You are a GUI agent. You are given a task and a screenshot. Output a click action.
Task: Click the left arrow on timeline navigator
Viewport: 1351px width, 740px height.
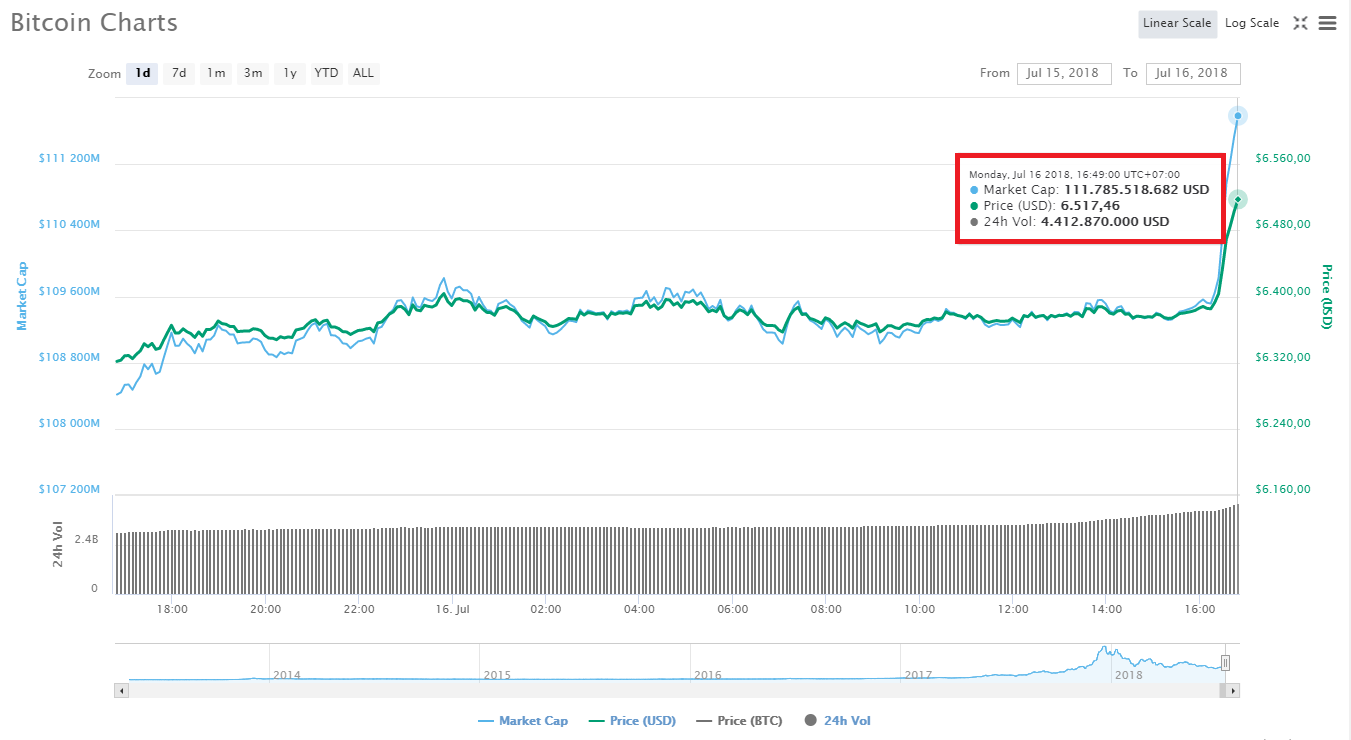pos(121,689)
